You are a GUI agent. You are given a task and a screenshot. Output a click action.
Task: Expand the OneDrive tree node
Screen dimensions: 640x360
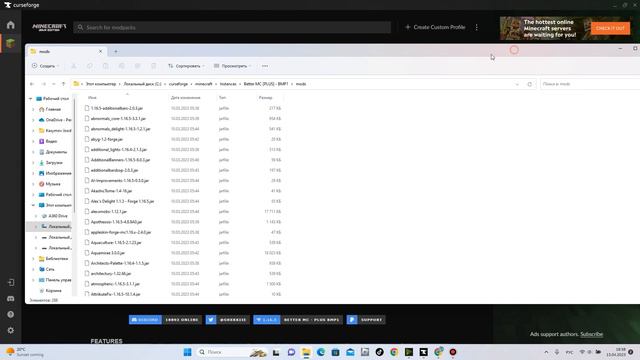tap(33, 120)
